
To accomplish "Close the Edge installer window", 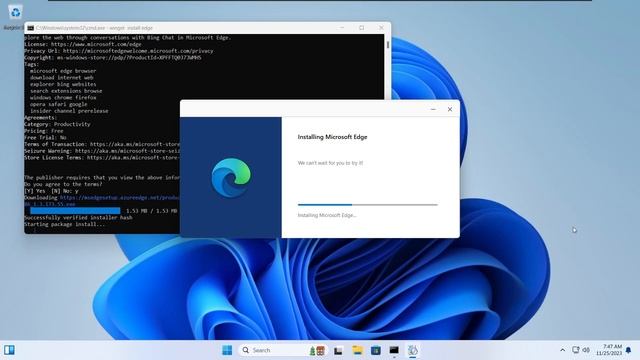I will pyautogui.click(x=450, y=109).
